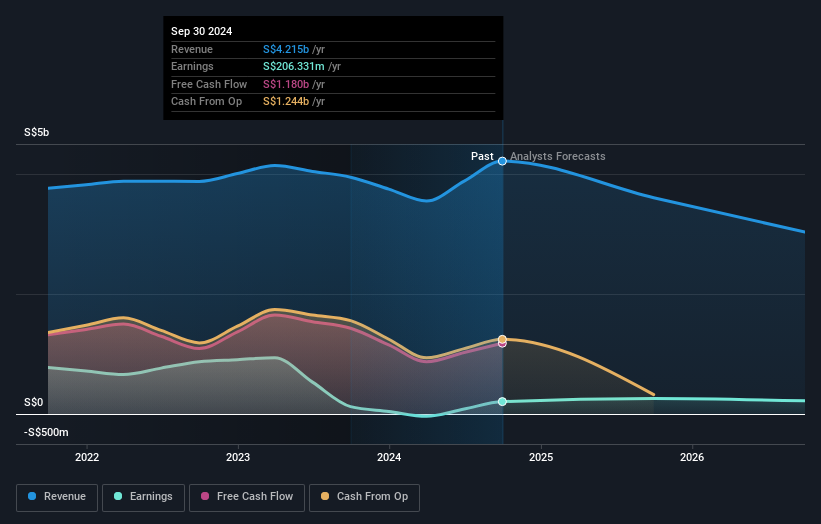Screen dimensions: 821x524
Task: Click the S$206.331m earnings value
Action: click(294, 66)
